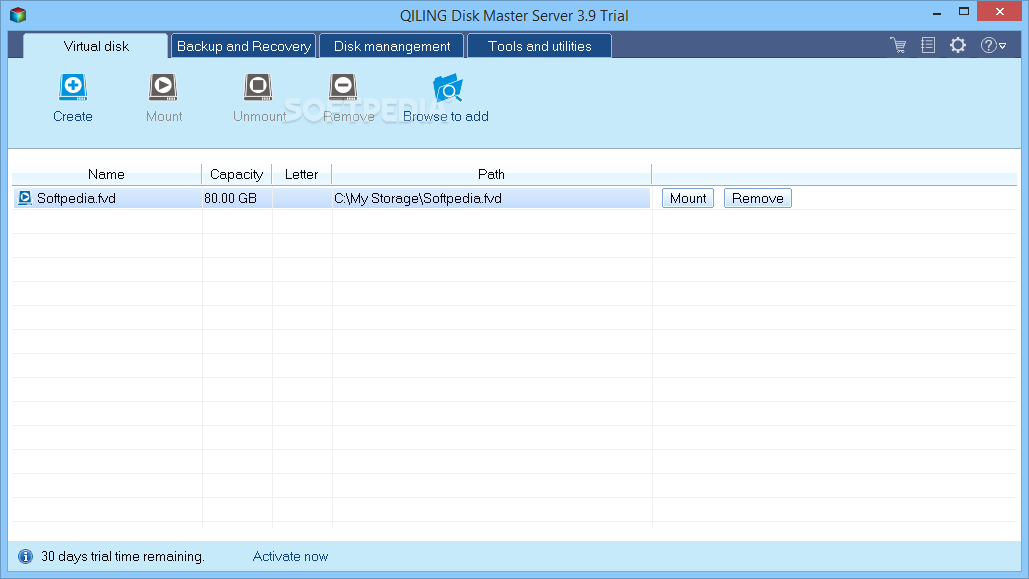Open the Tools and utilities tab
1029x579 pixels.
pos(539,46)
